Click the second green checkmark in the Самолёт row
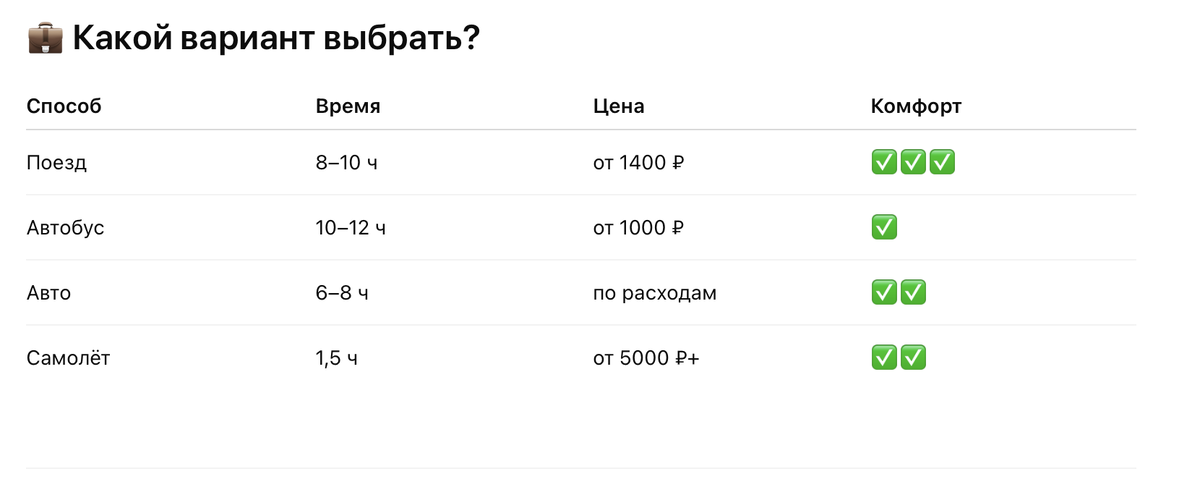The height and width of the screenshot is (495, 1200). coord(913,357)
